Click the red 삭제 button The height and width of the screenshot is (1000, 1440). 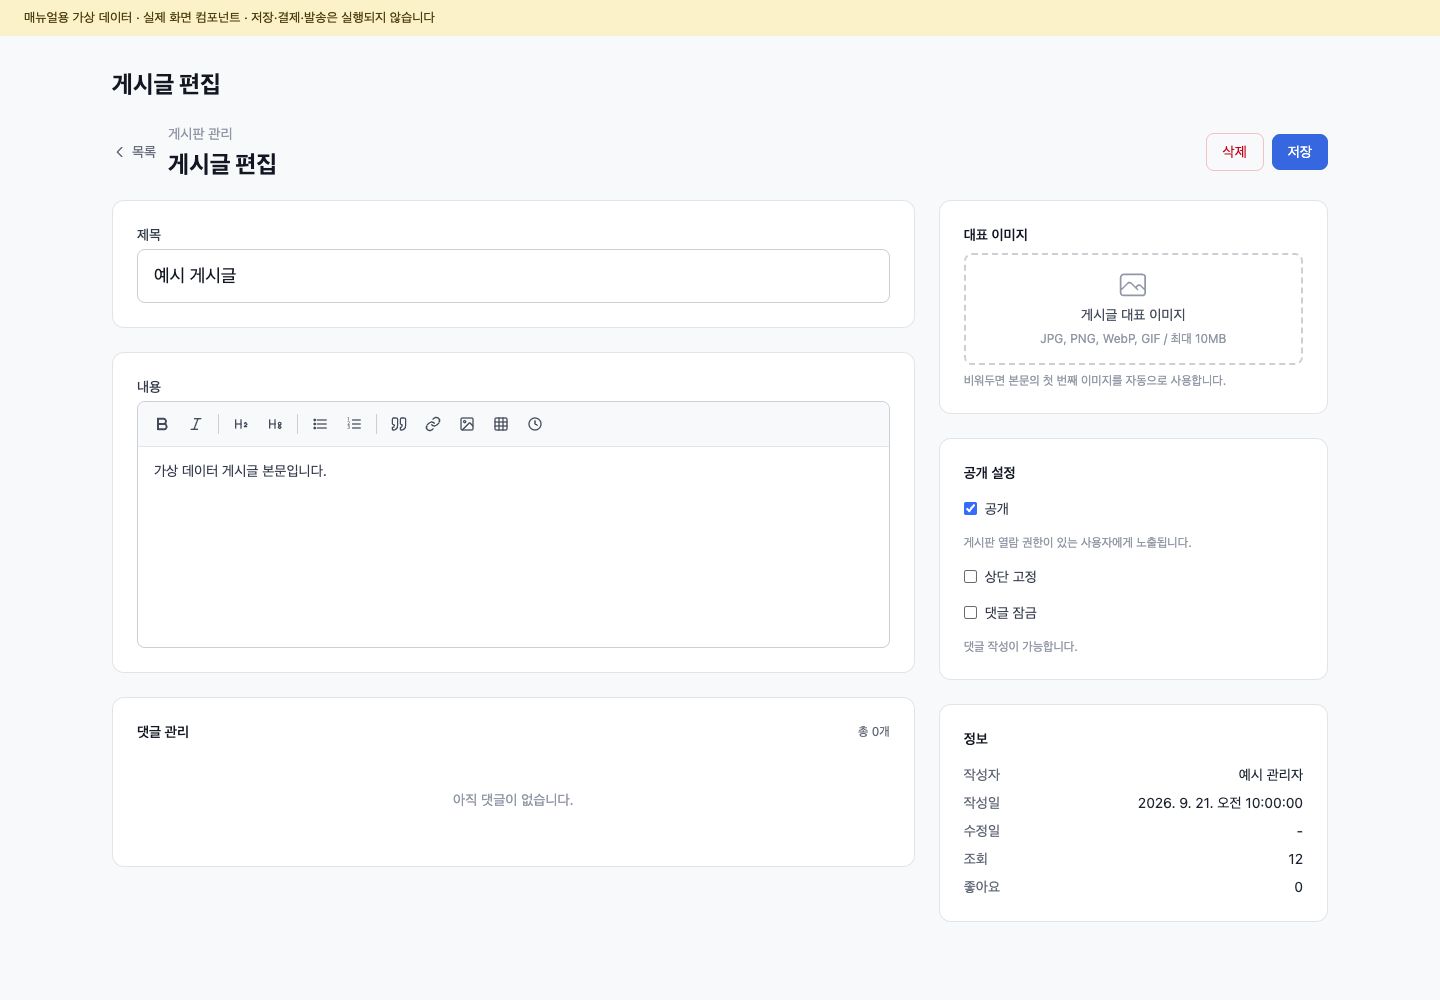point(1235,152)
